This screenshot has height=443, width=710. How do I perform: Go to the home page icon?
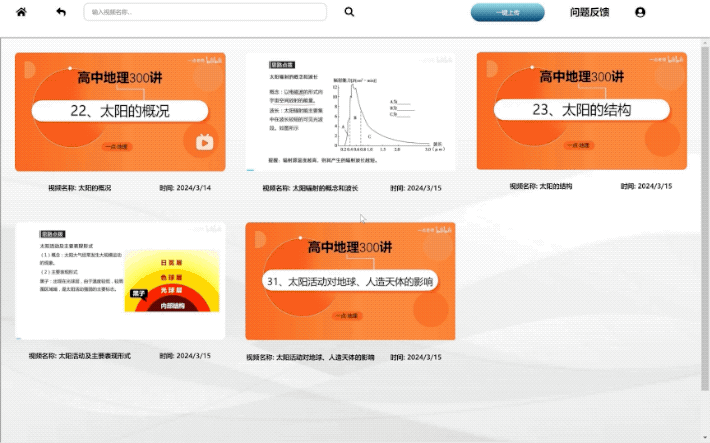[x=21, y=12]
